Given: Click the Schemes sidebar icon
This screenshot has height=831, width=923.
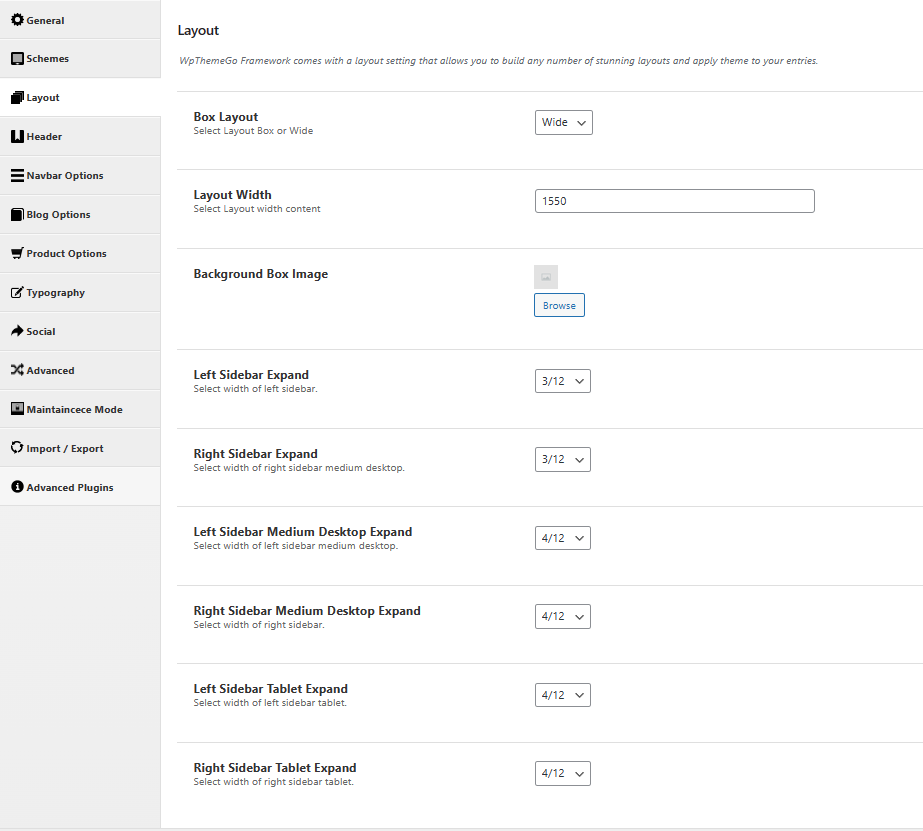Looking at the screenshot, I should [x=18, y=58].
